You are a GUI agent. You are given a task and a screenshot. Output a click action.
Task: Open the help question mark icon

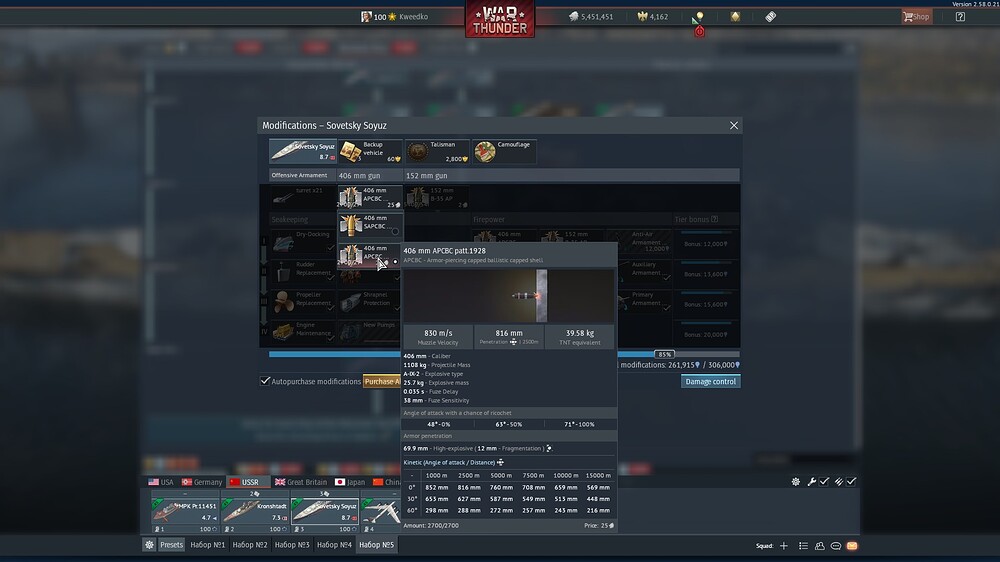coord(960,17)
